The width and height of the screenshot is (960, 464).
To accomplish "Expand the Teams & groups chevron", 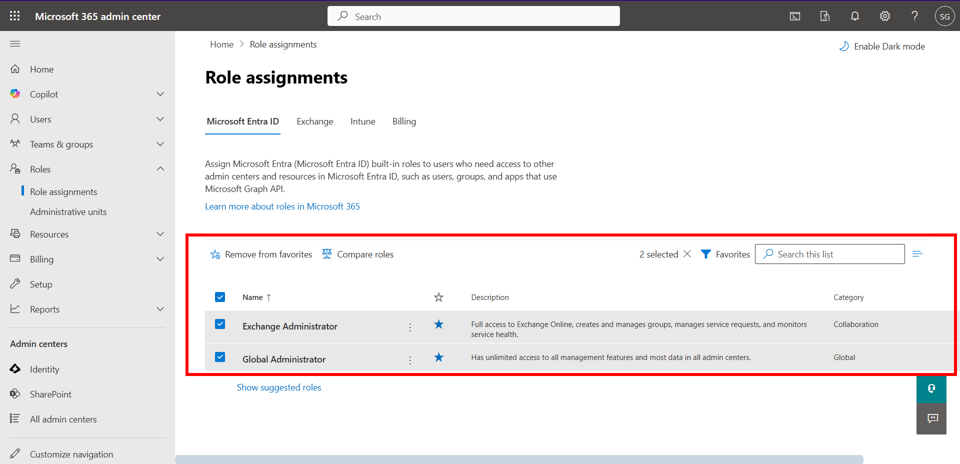I will click(160, 144).
